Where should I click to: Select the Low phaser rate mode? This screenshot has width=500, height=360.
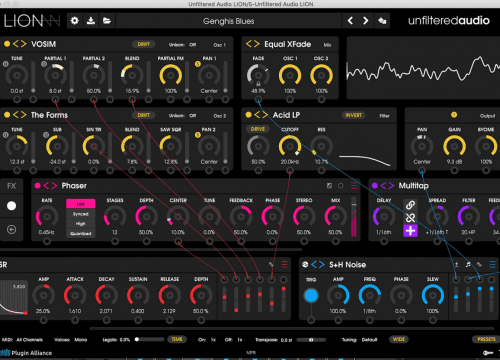click(81, 204)
